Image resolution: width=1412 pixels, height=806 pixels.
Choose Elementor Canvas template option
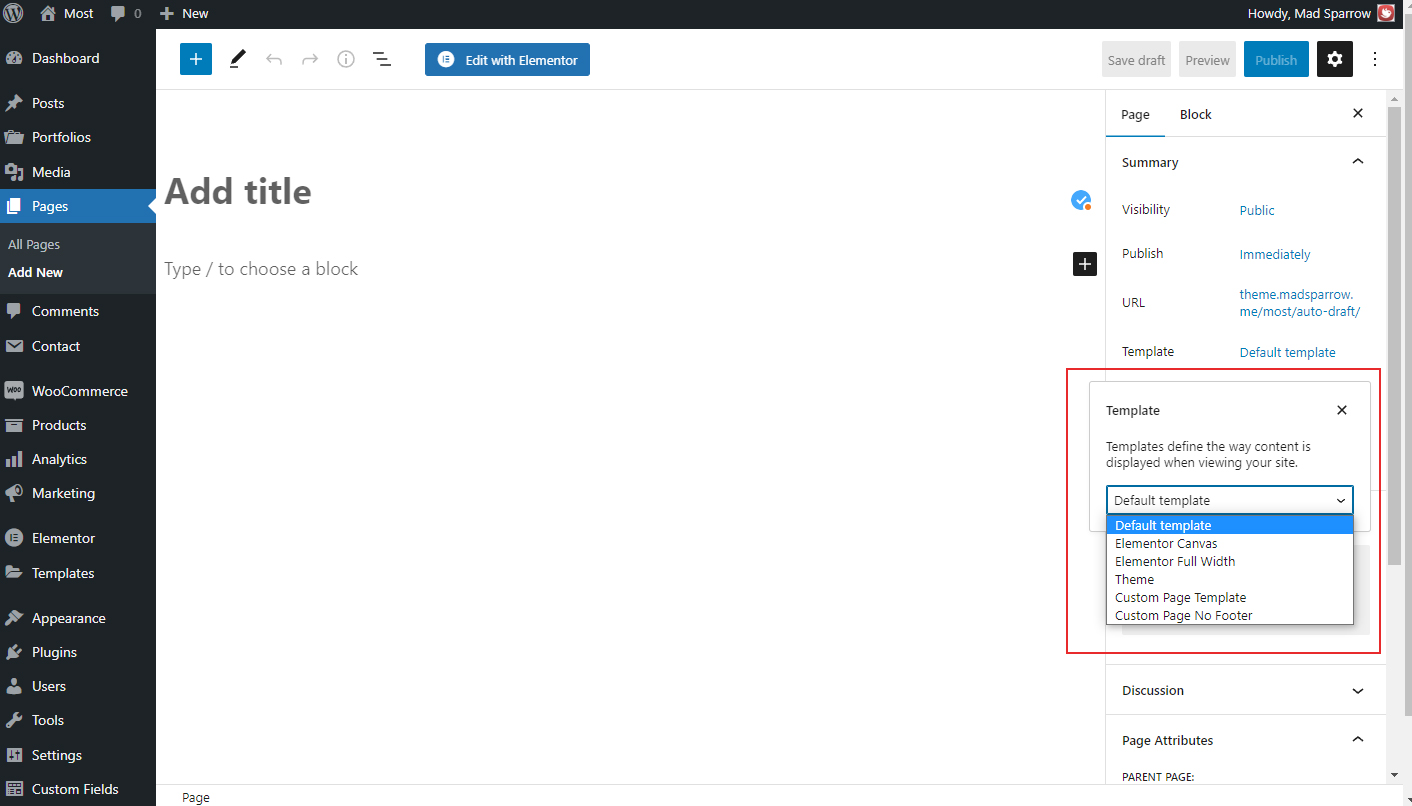tap(1230, 543)
